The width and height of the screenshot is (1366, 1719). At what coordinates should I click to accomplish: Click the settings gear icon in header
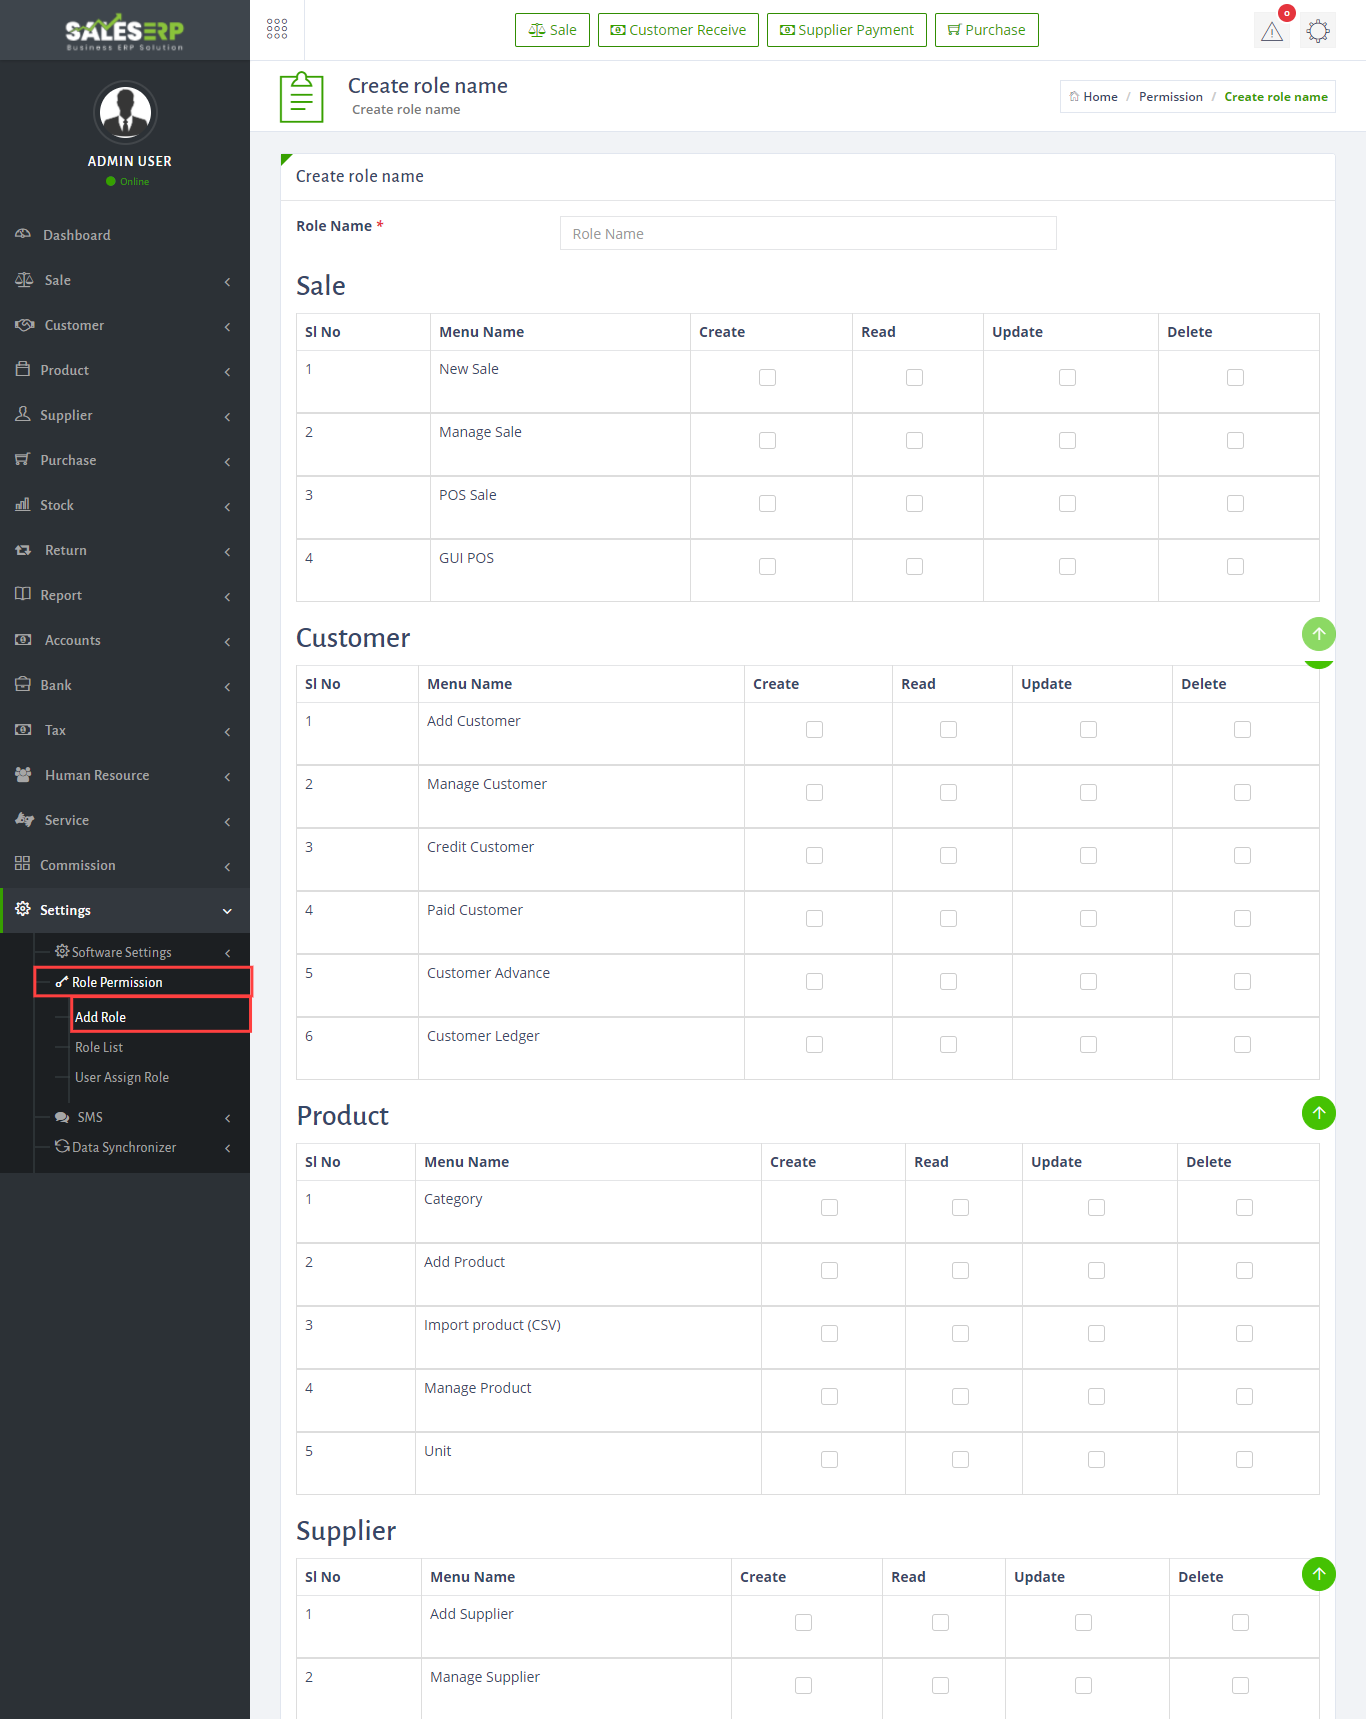point(1318,31)
